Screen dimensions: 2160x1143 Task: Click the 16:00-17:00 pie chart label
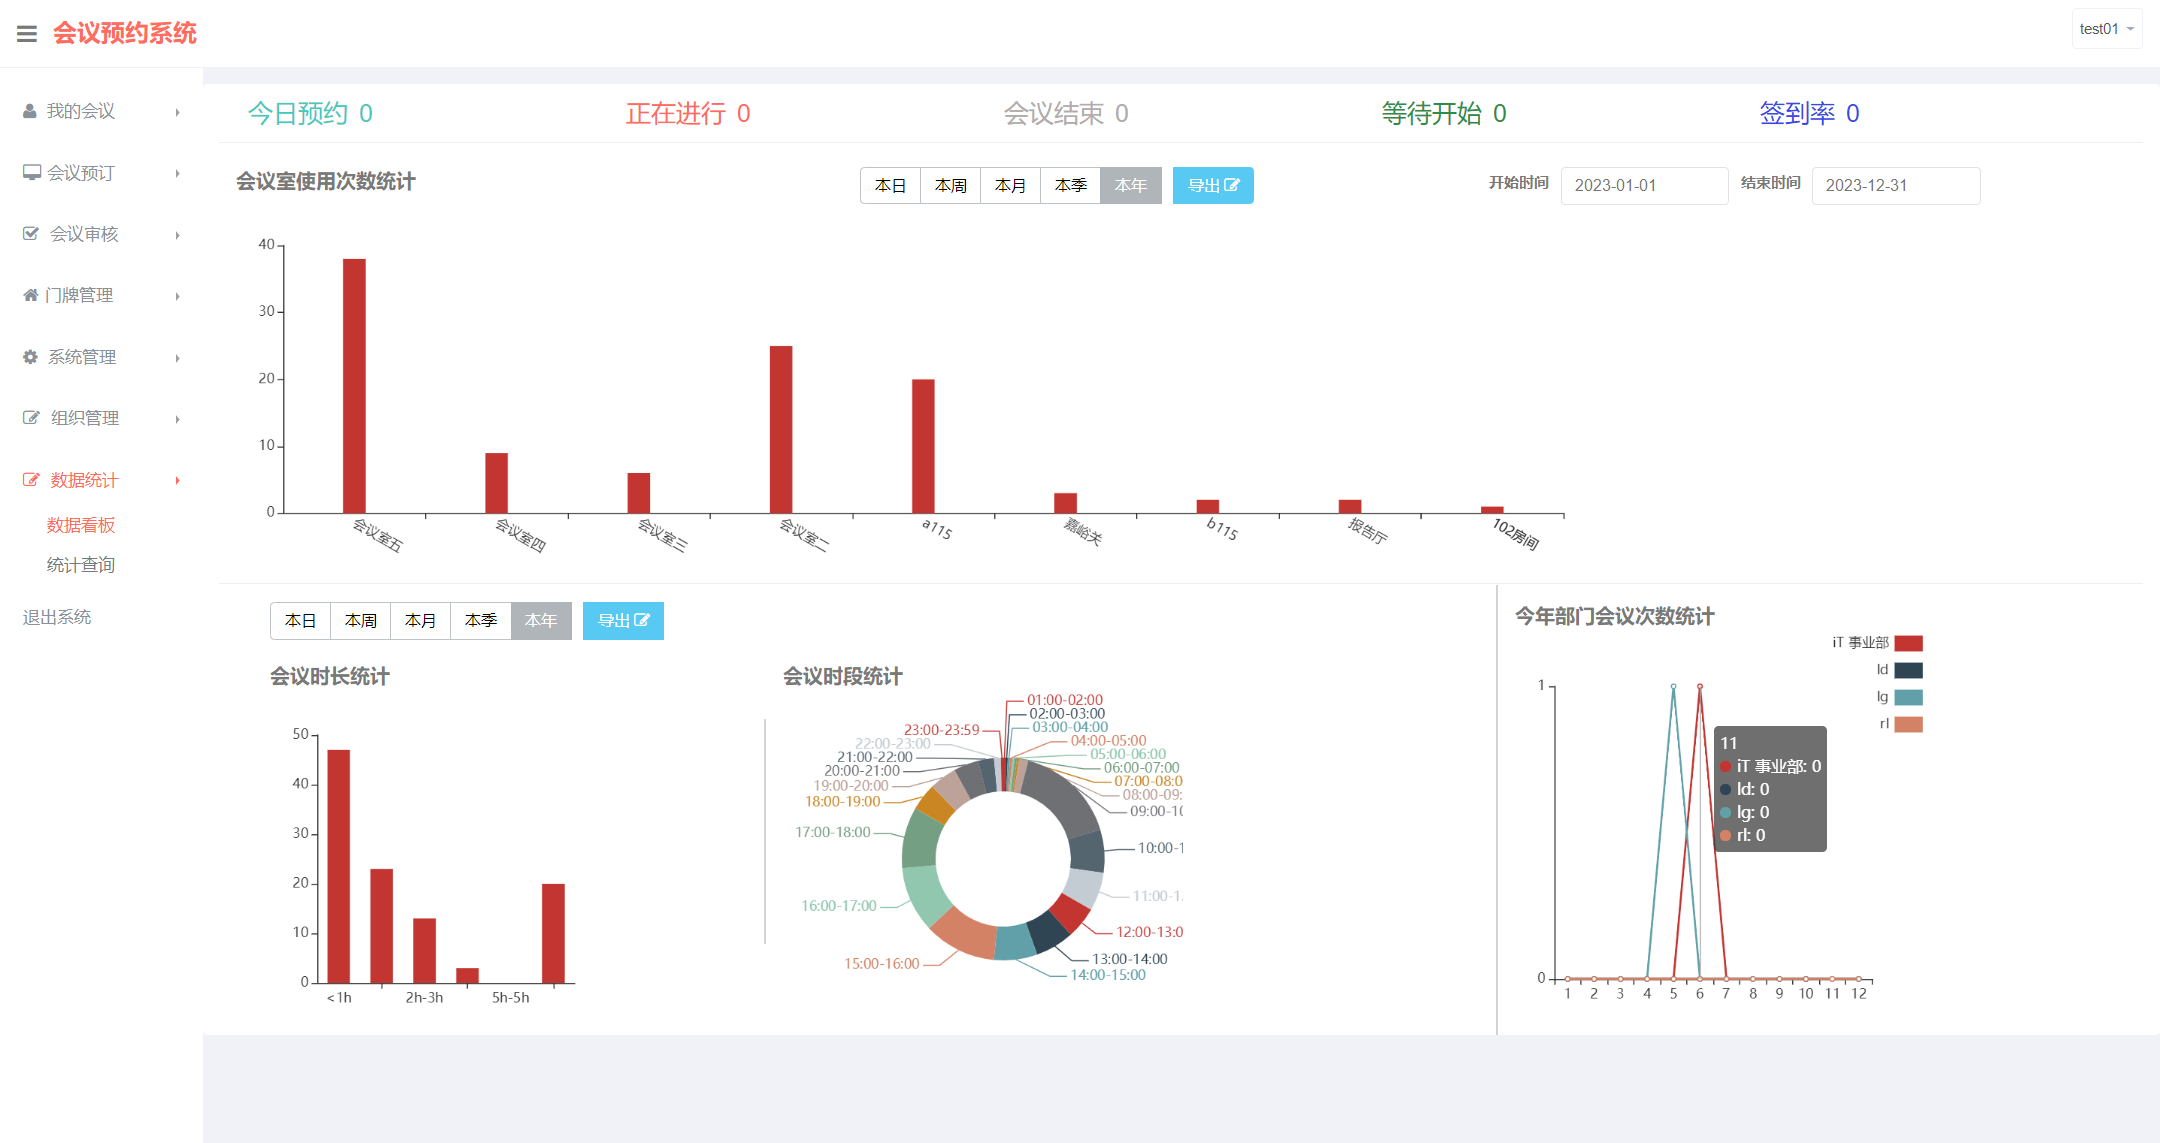click(839, 906)
